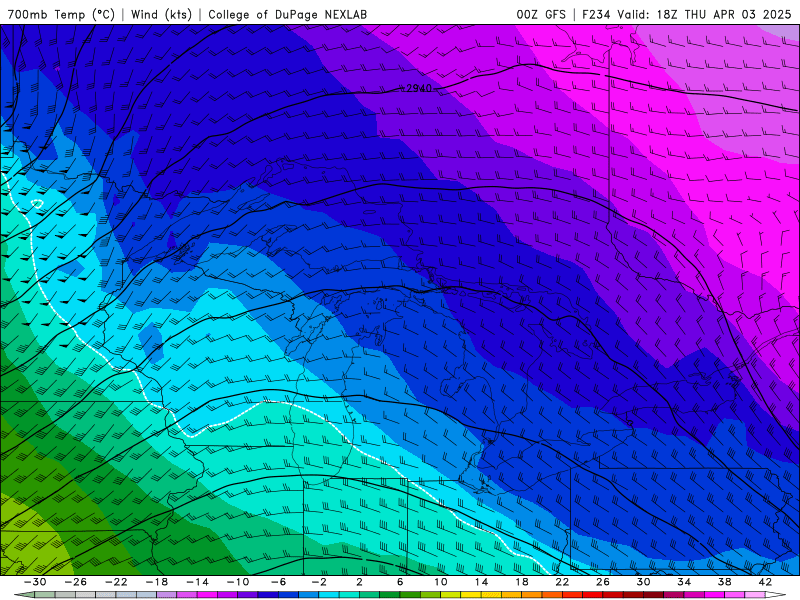This screenshot has width=800, height=600.
Task: Click the color bar's white right arrow end
Action: [776, 595]
